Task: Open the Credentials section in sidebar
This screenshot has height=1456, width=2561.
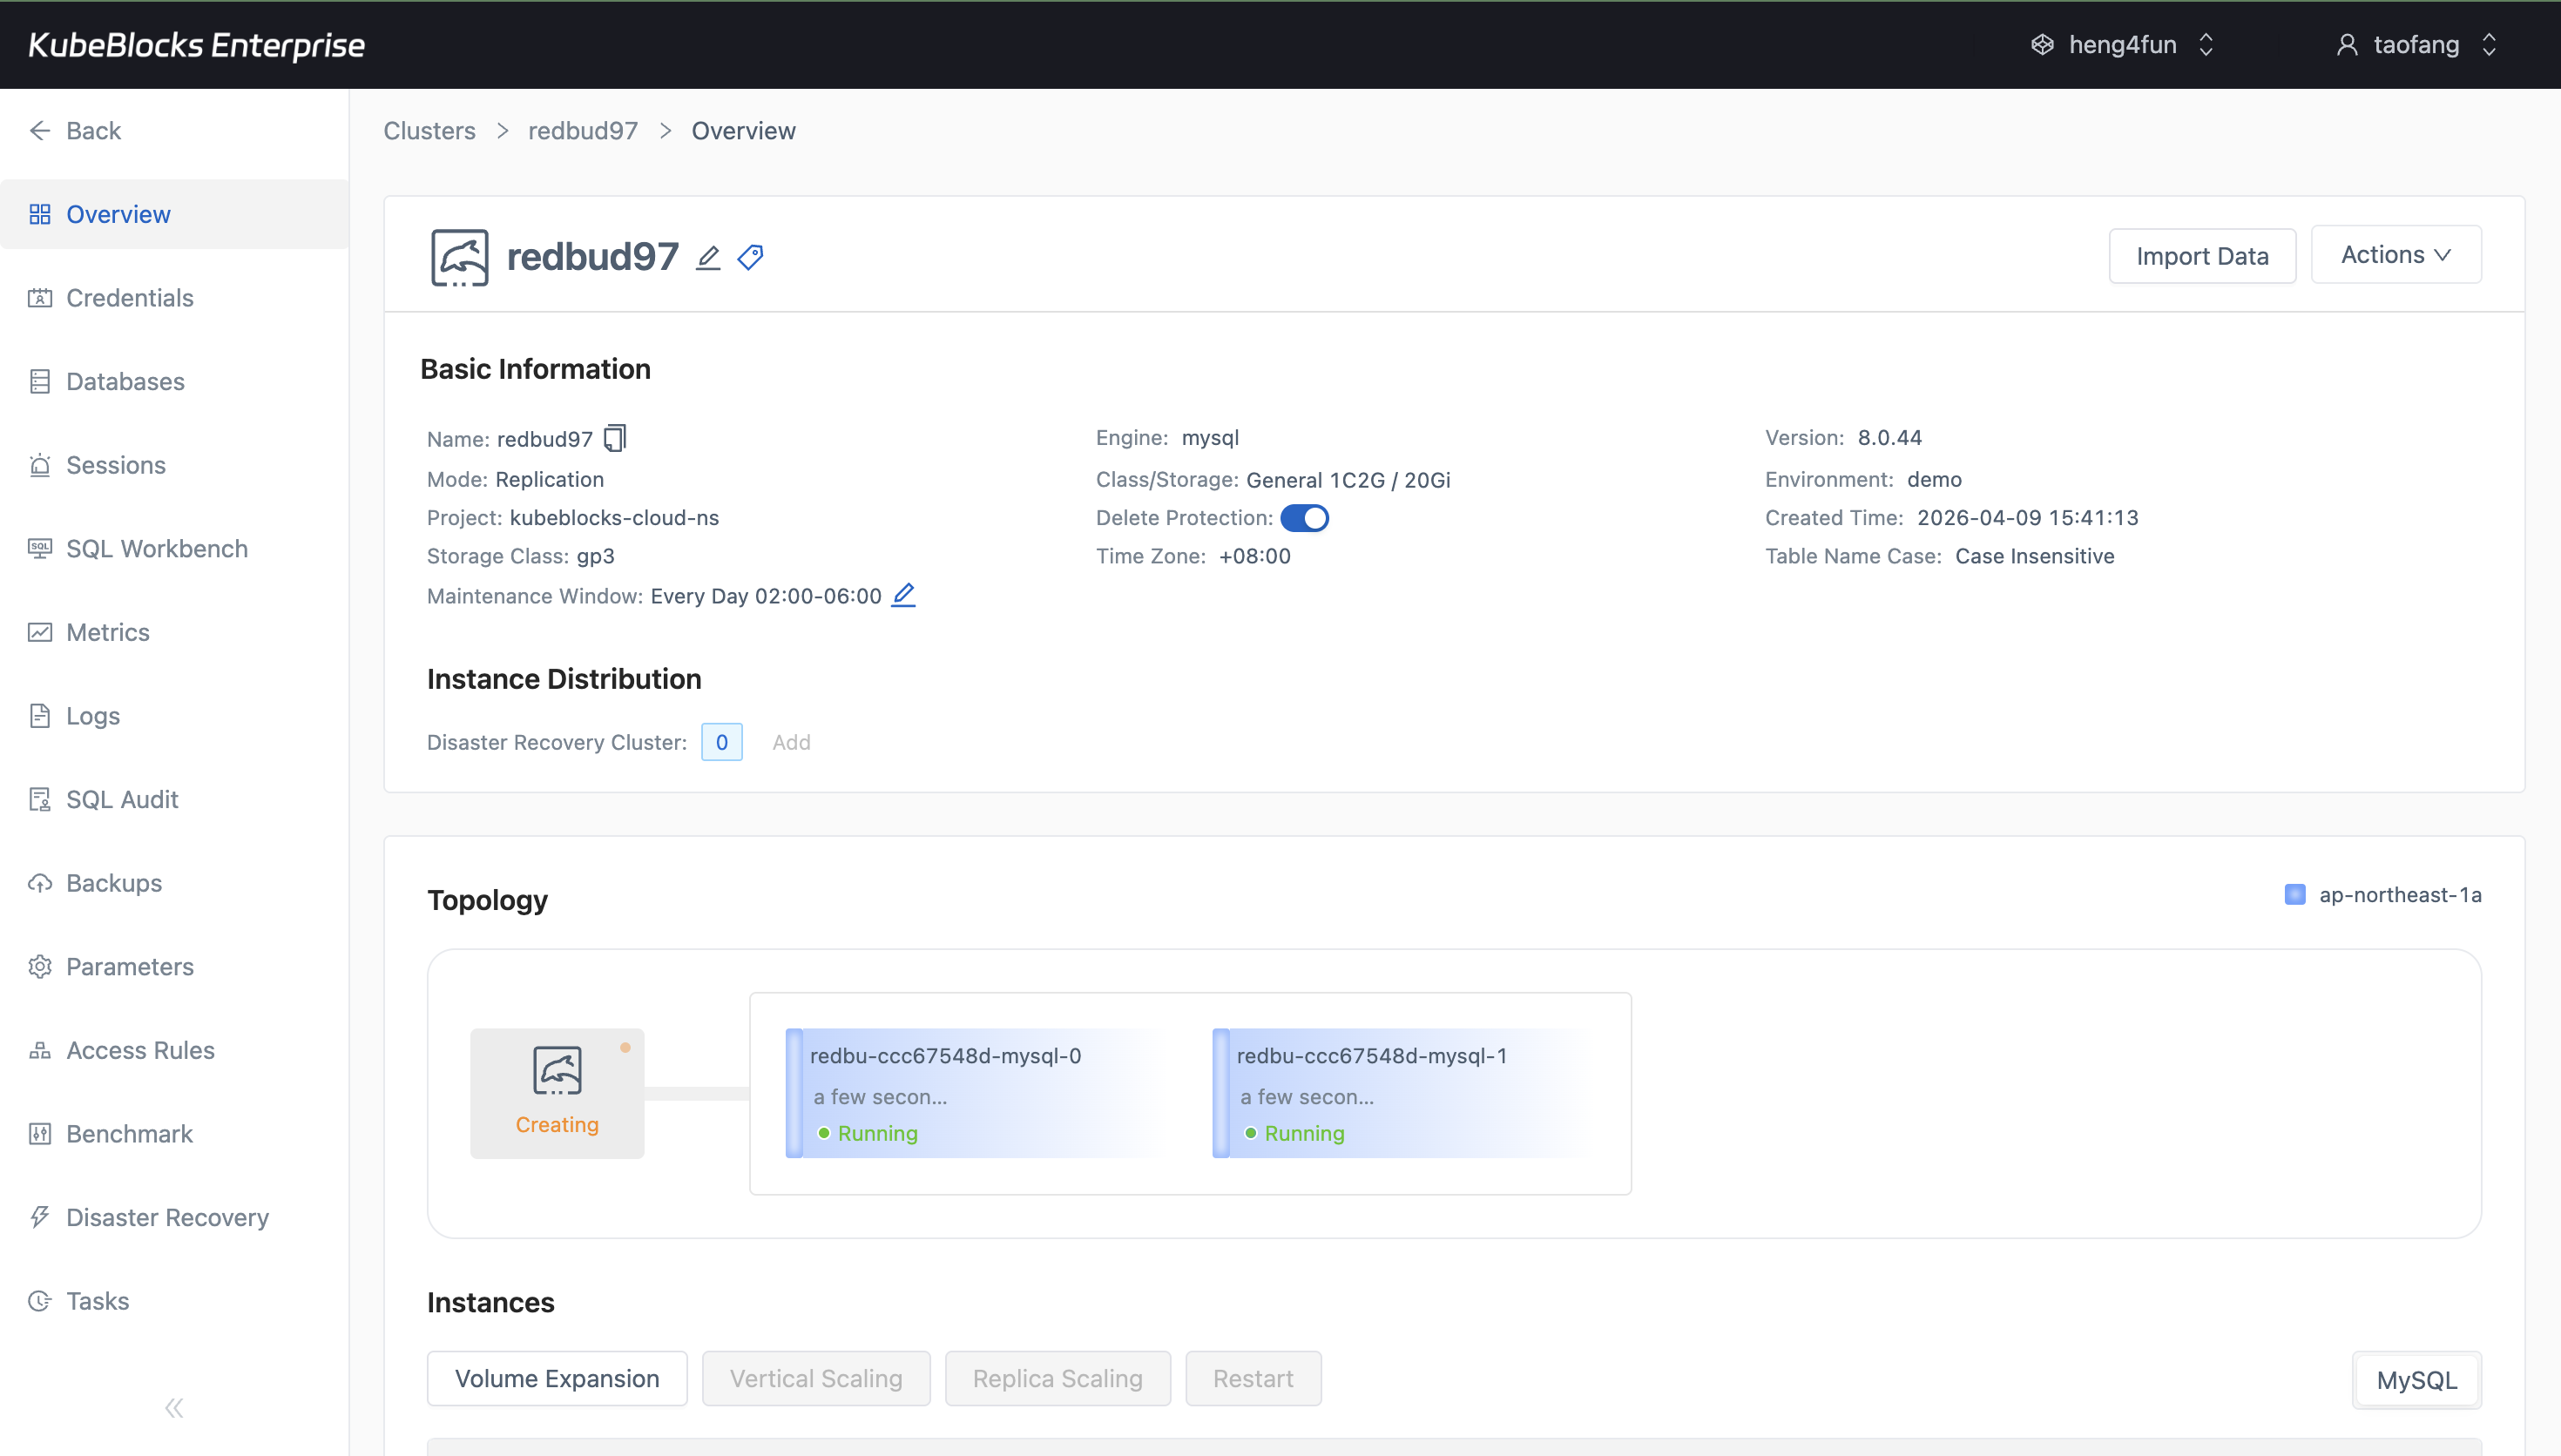Action: pos(129,297)
